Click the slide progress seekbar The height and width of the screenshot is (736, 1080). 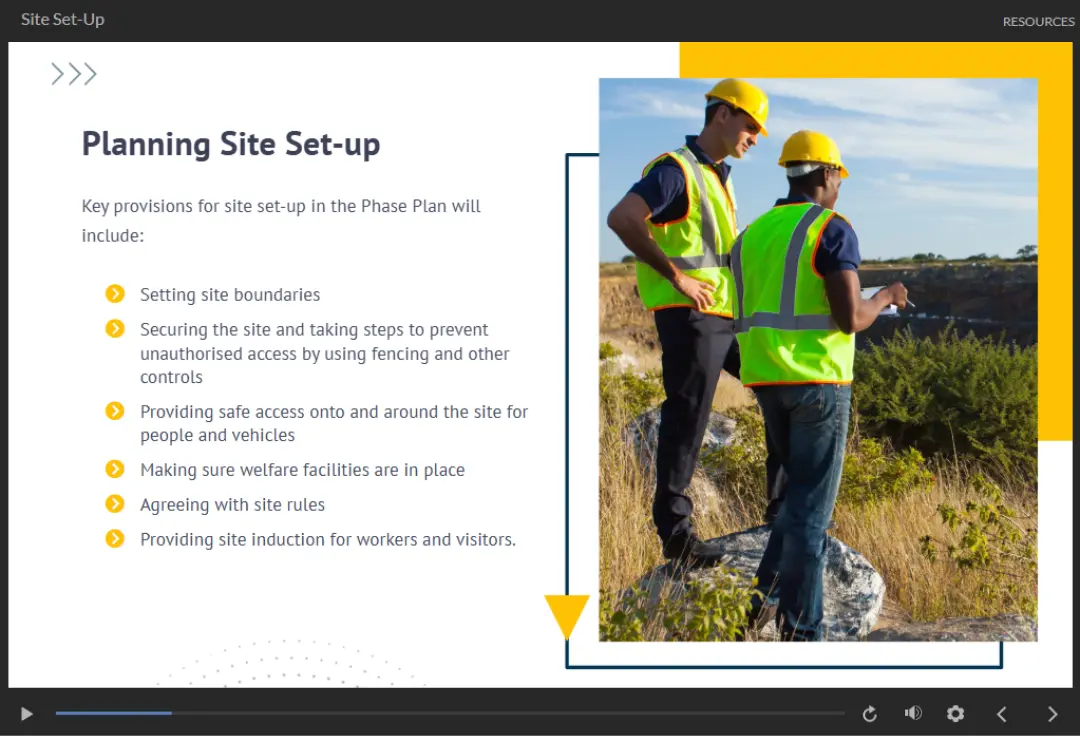450,713
